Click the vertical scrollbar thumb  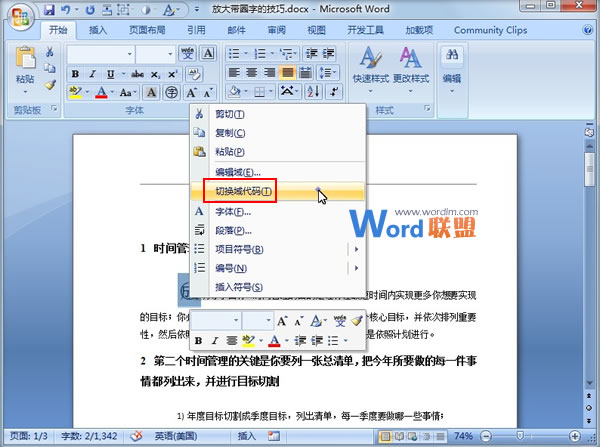pos(589,170)
